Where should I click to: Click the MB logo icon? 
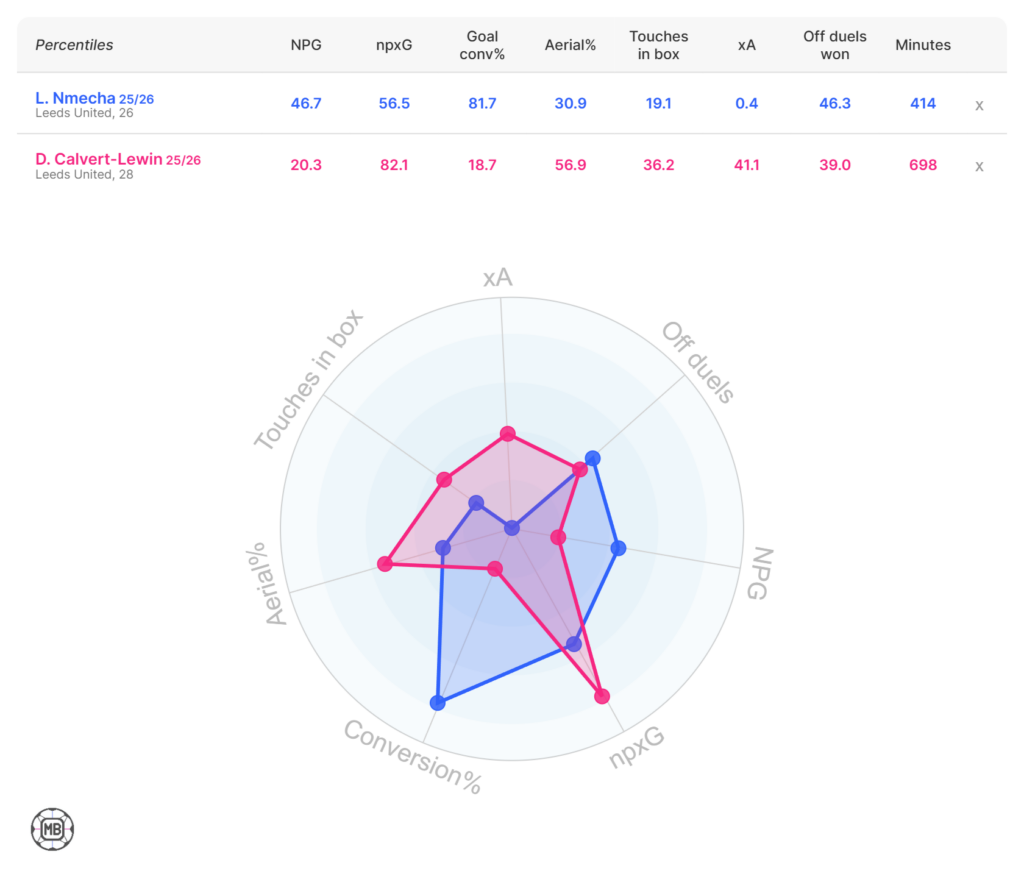click(x=53, y=829)
